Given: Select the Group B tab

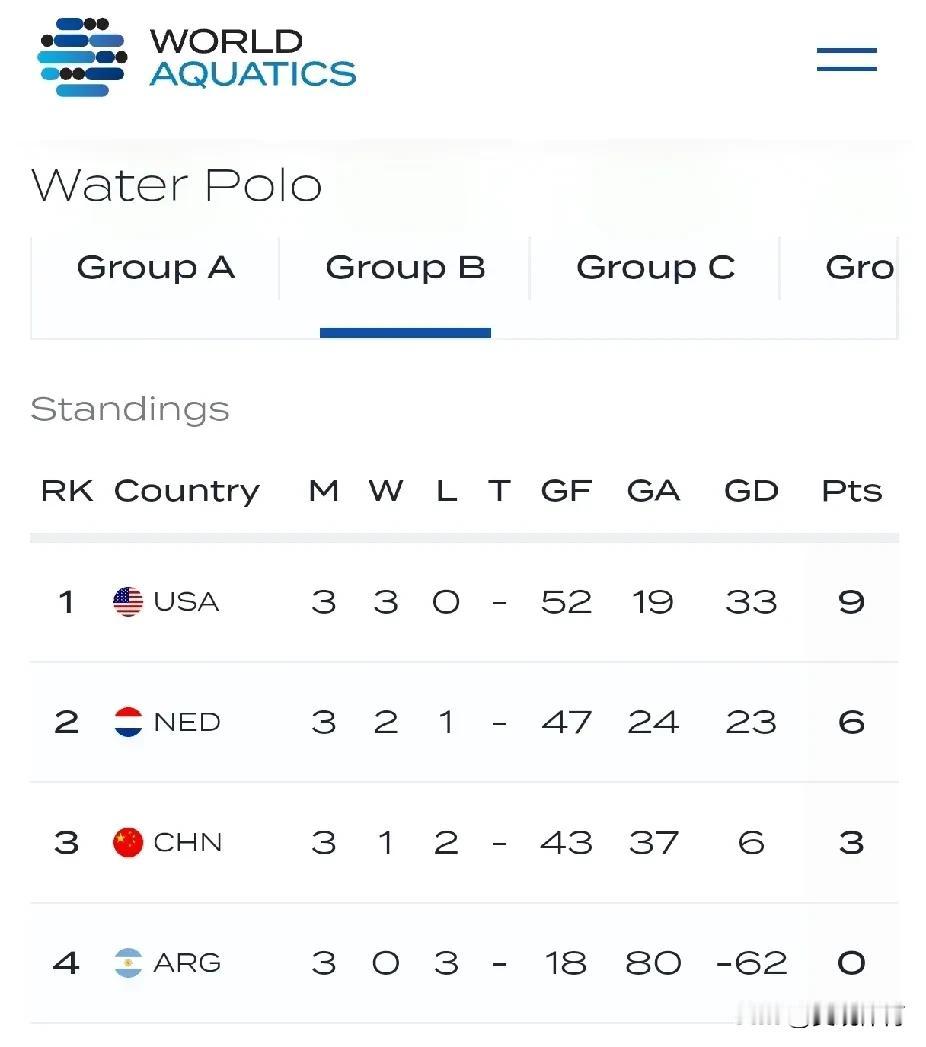Looking at the screenshot, I should click(405, 268).
